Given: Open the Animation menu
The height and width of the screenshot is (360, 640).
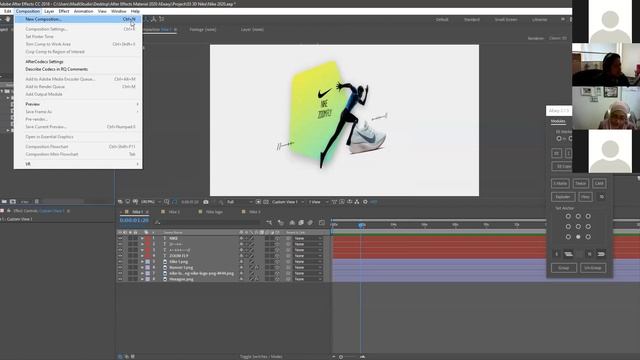Looking at the screenshot, I should coord(83,11).
